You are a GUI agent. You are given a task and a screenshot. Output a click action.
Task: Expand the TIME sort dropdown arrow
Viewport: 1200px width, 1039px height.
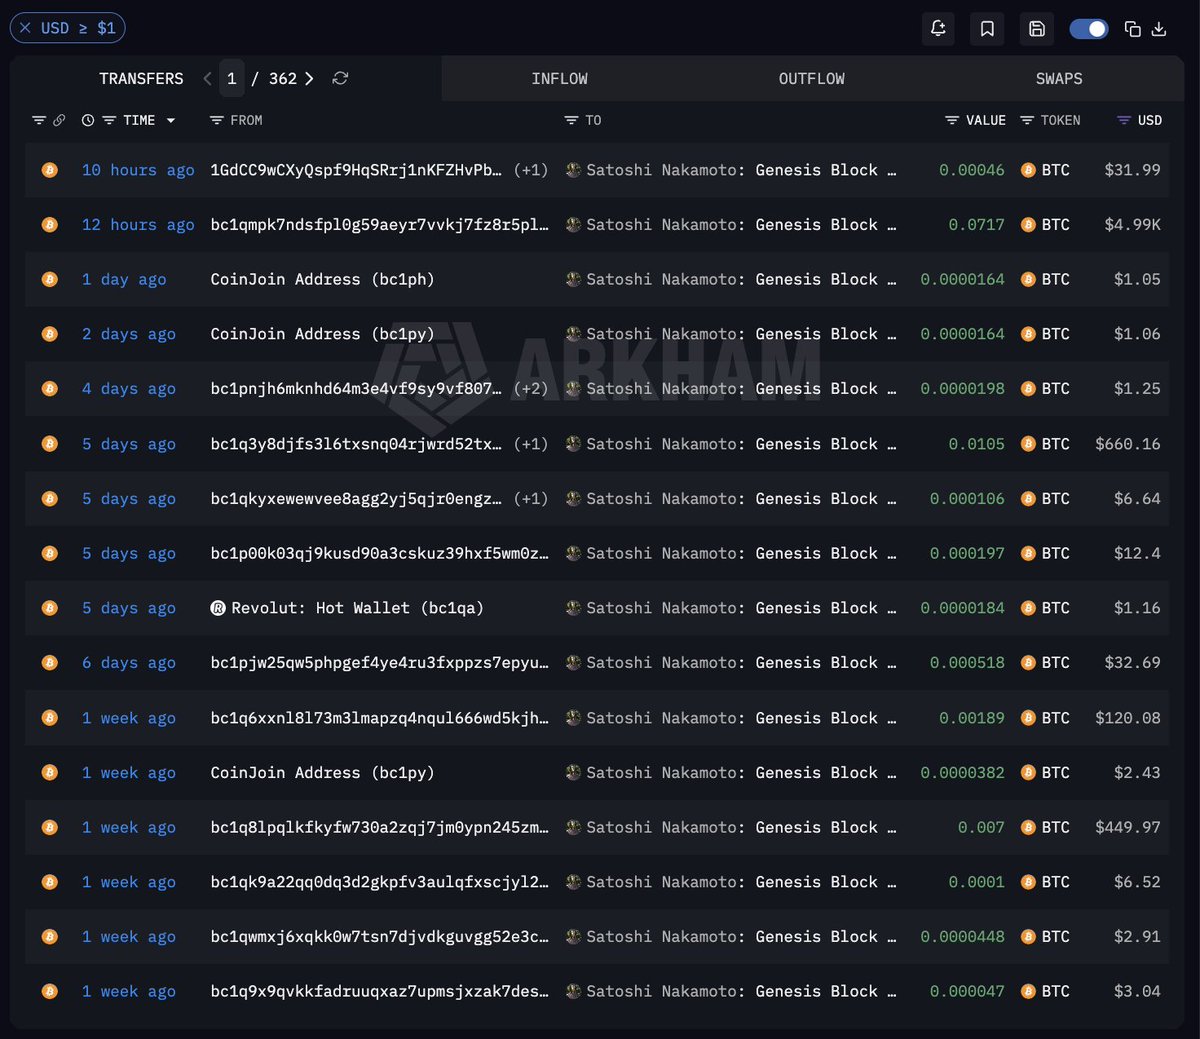tap(171, 121)
